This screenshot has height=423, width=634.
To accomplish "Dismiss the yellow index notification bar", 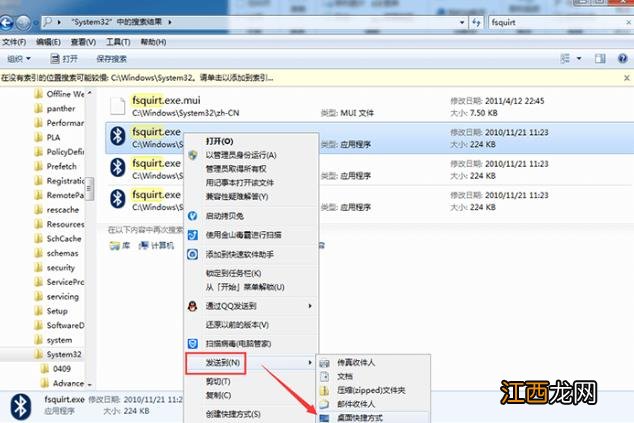I will coord(627,78).
